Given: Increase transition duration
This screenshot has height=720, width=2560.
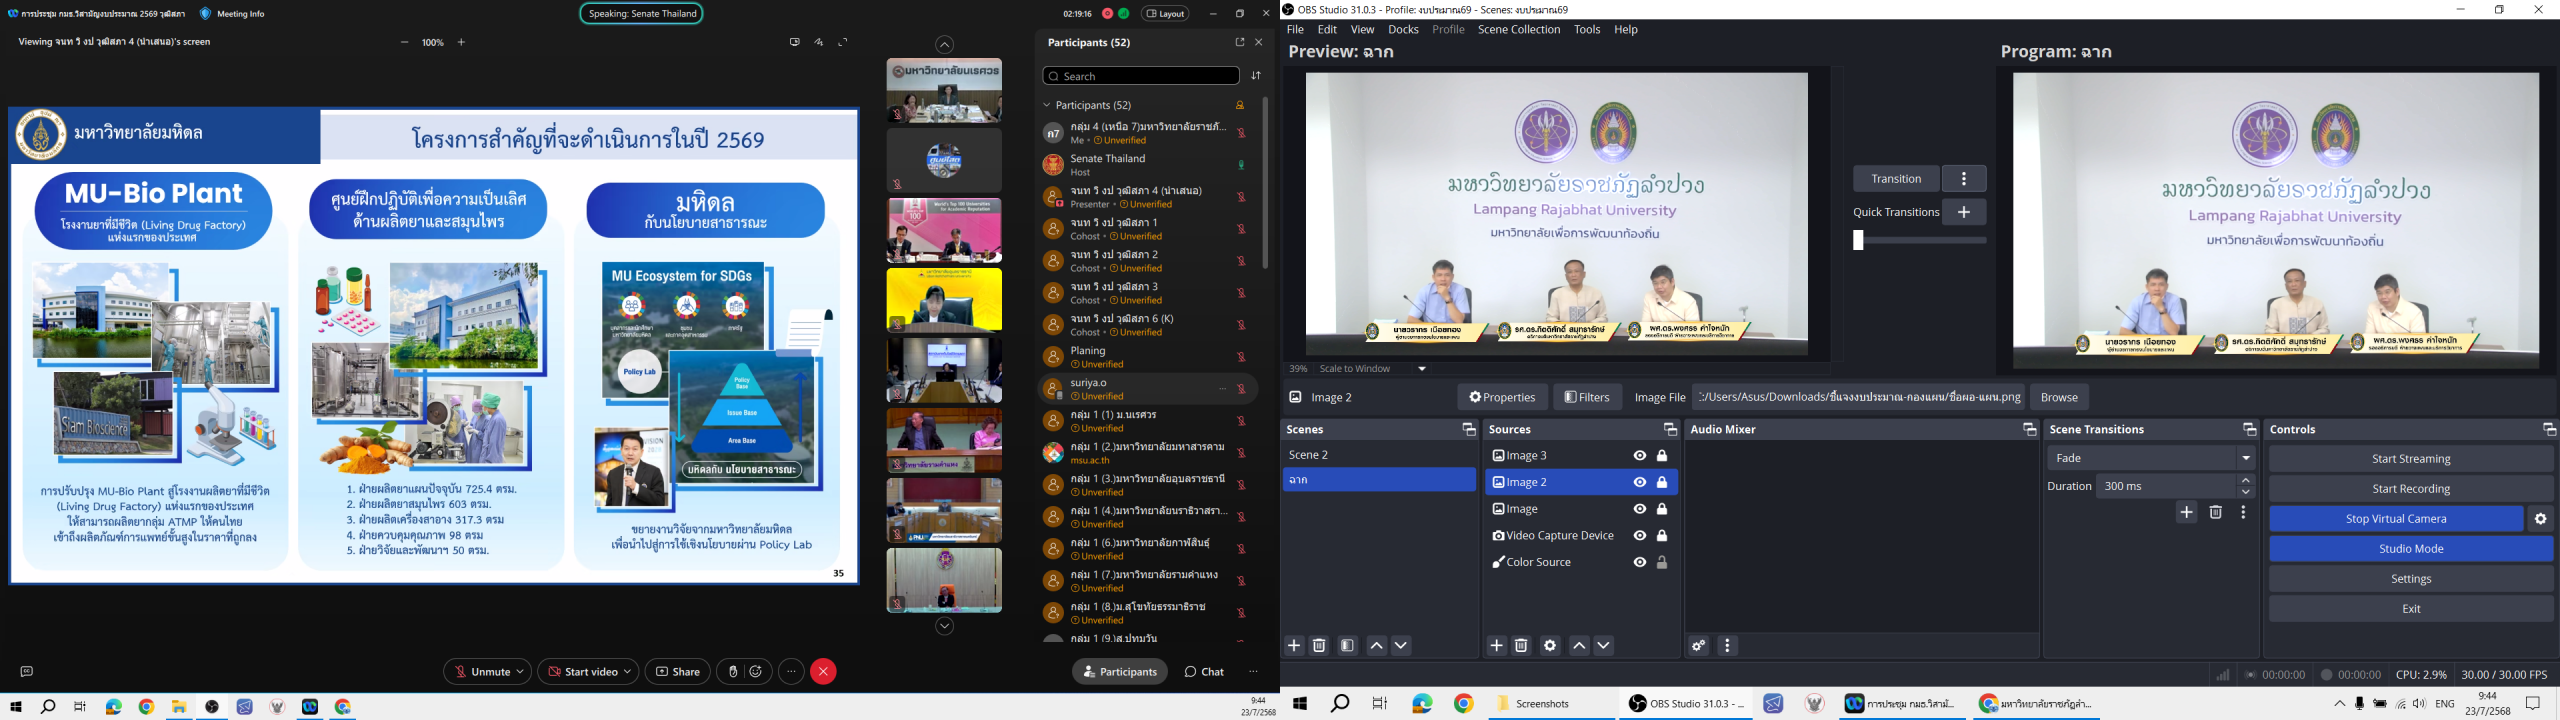Looking at the screenshot, I should point(2246,481).
